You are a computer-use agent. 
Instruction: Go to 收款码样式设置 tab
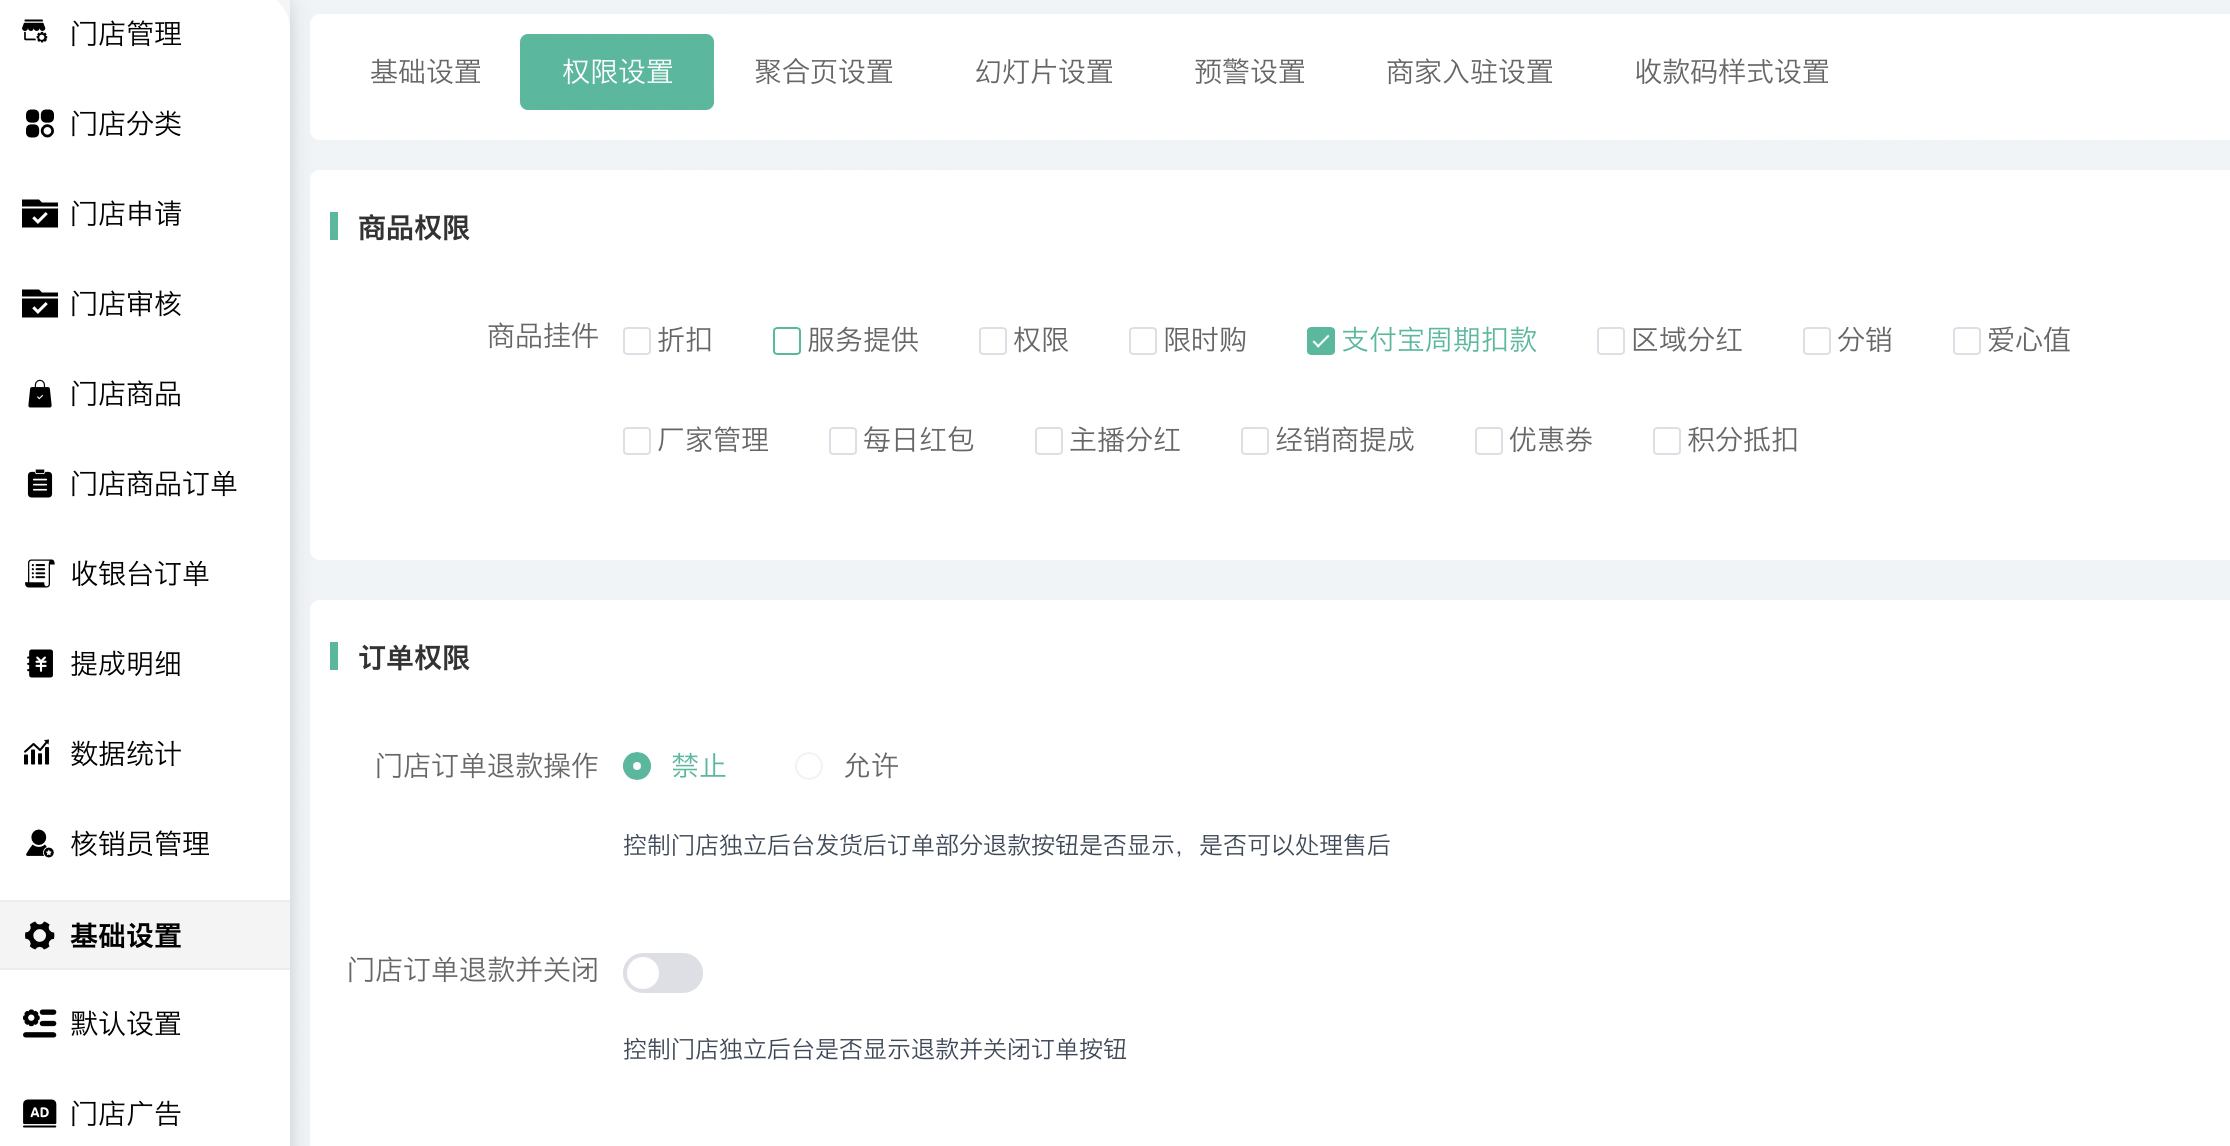1731,72
